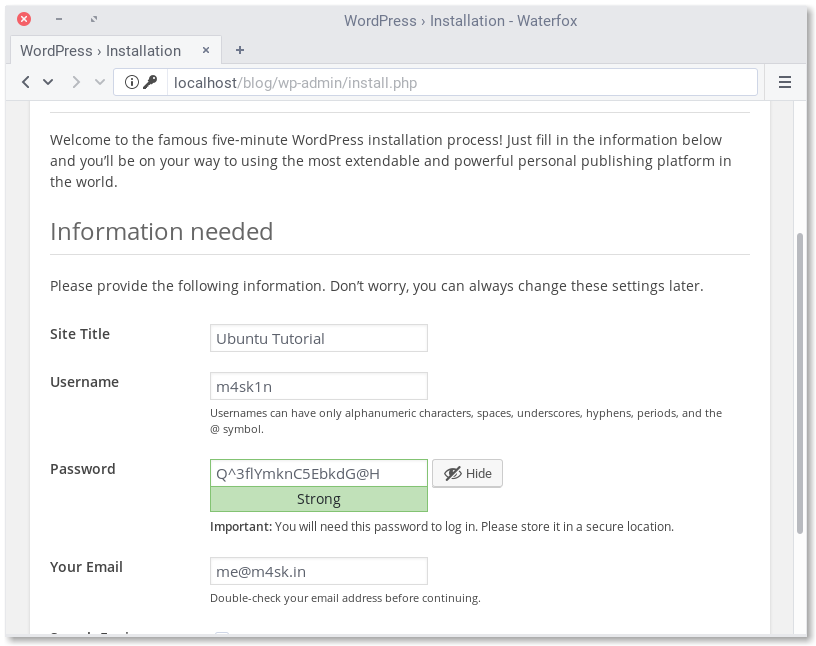This screenshot has height=646, width=816.
Task: Click the Site Title field containing Ubuntu Tutorial
Action: click(x=318, y=338)
